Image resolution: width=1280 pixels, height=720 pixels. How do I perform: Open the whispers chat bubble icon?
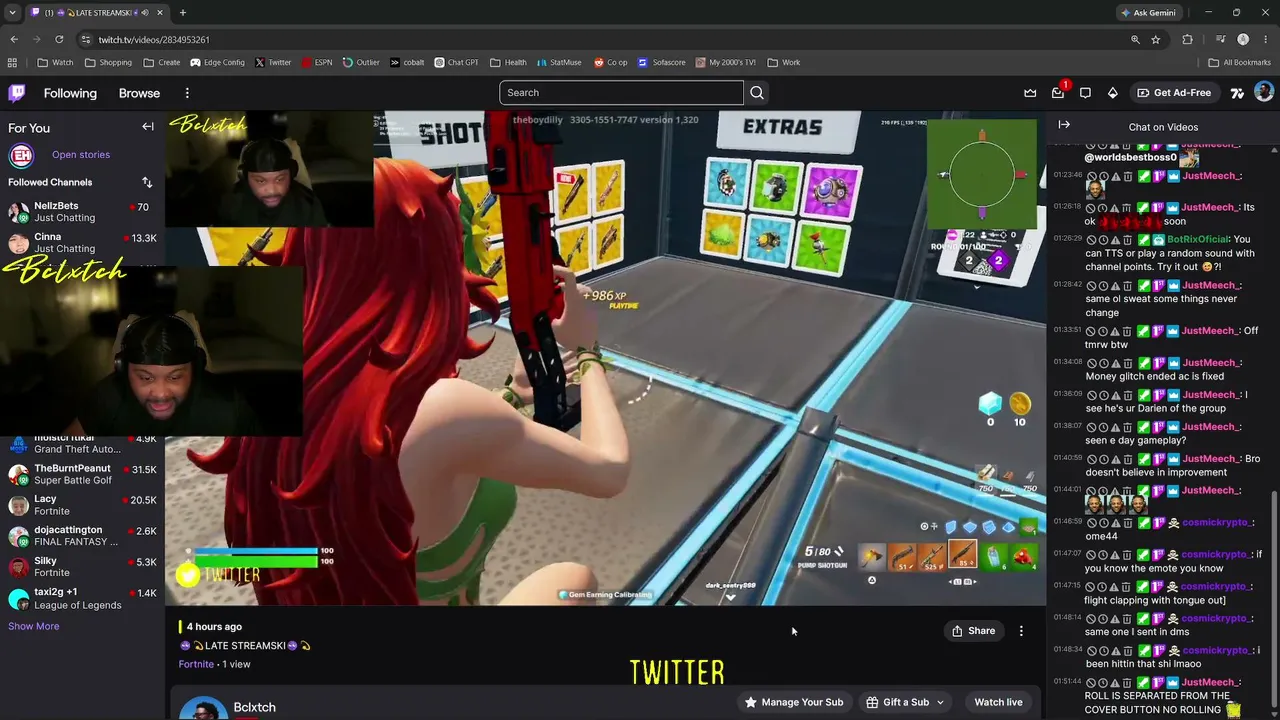click(1085, 93)
